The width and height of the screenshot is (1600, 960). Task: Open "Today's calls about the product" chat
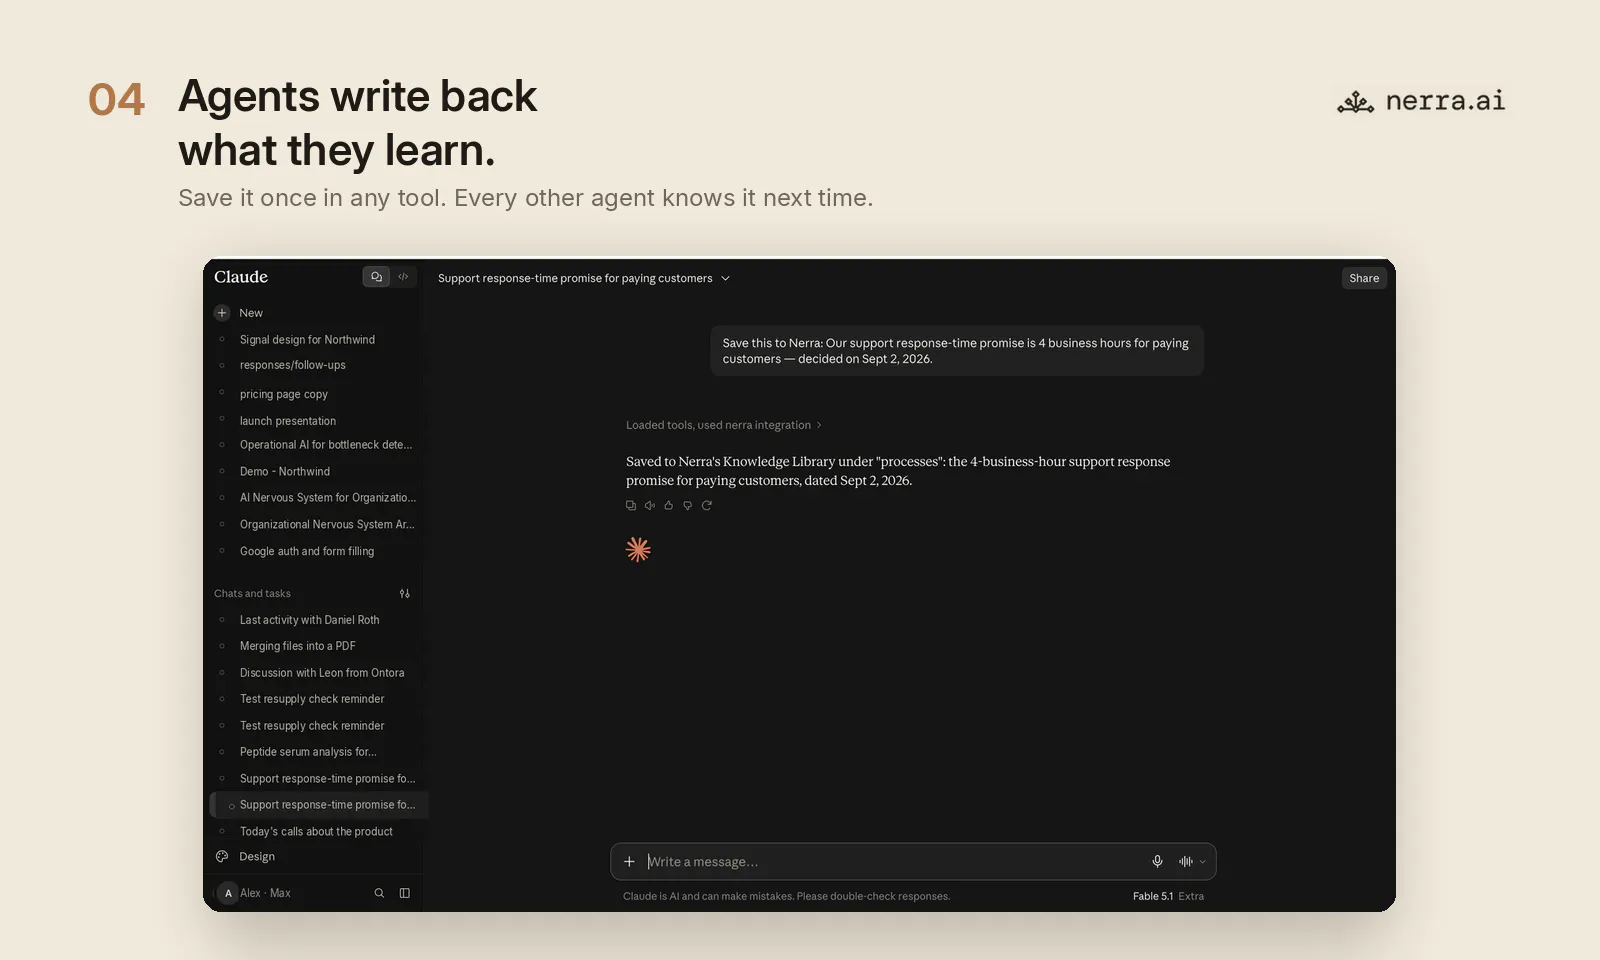tap(316, 832)
